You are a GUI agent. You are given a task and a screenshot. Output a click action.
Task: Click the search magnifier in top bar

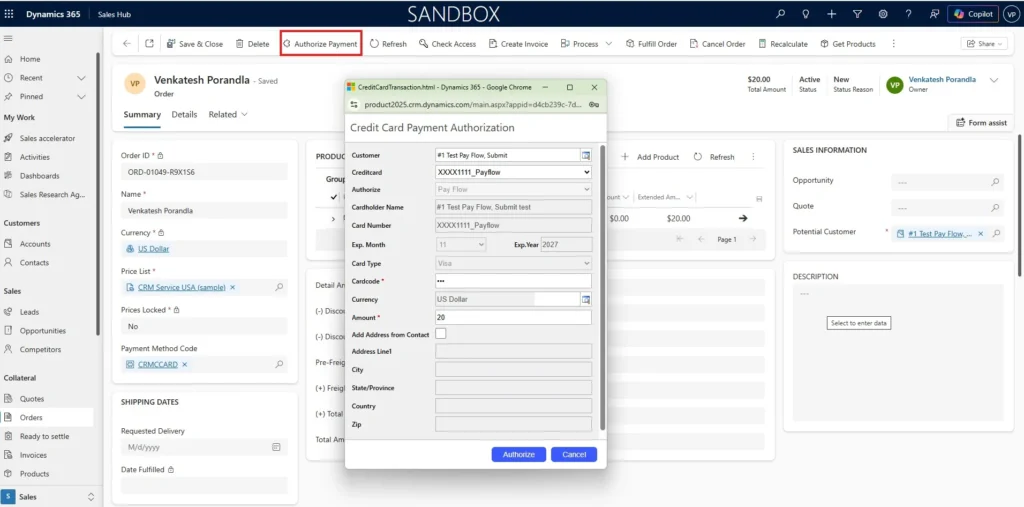[x=780, y=14]
